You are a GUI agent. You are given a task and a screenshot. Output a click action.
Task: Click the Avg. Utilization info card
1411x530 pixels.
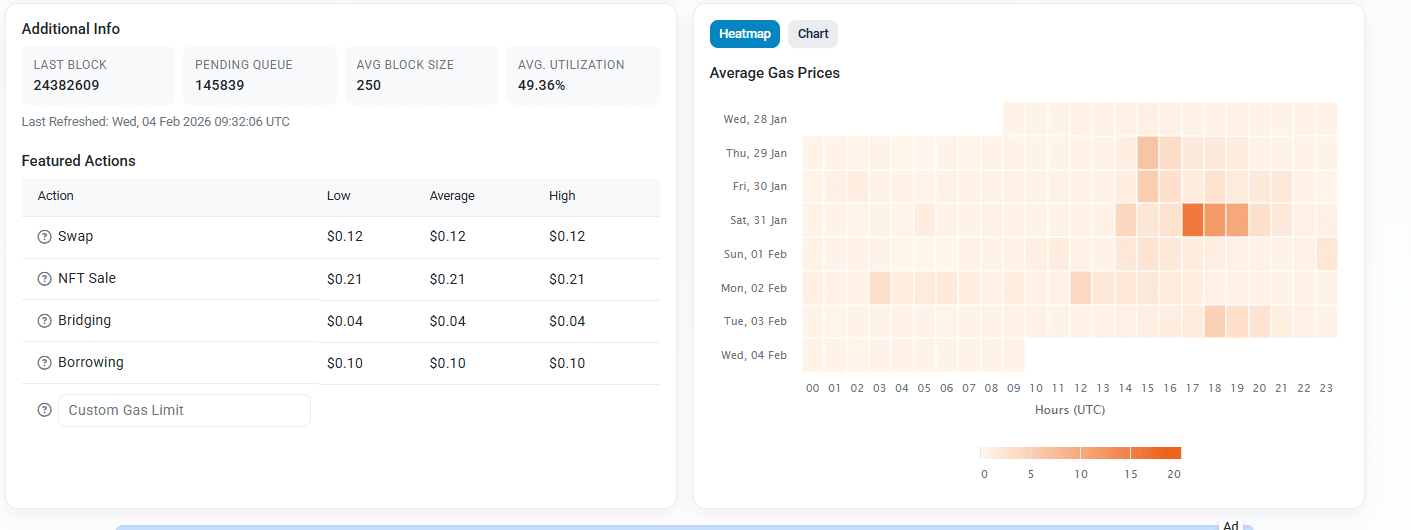point(582,75)
